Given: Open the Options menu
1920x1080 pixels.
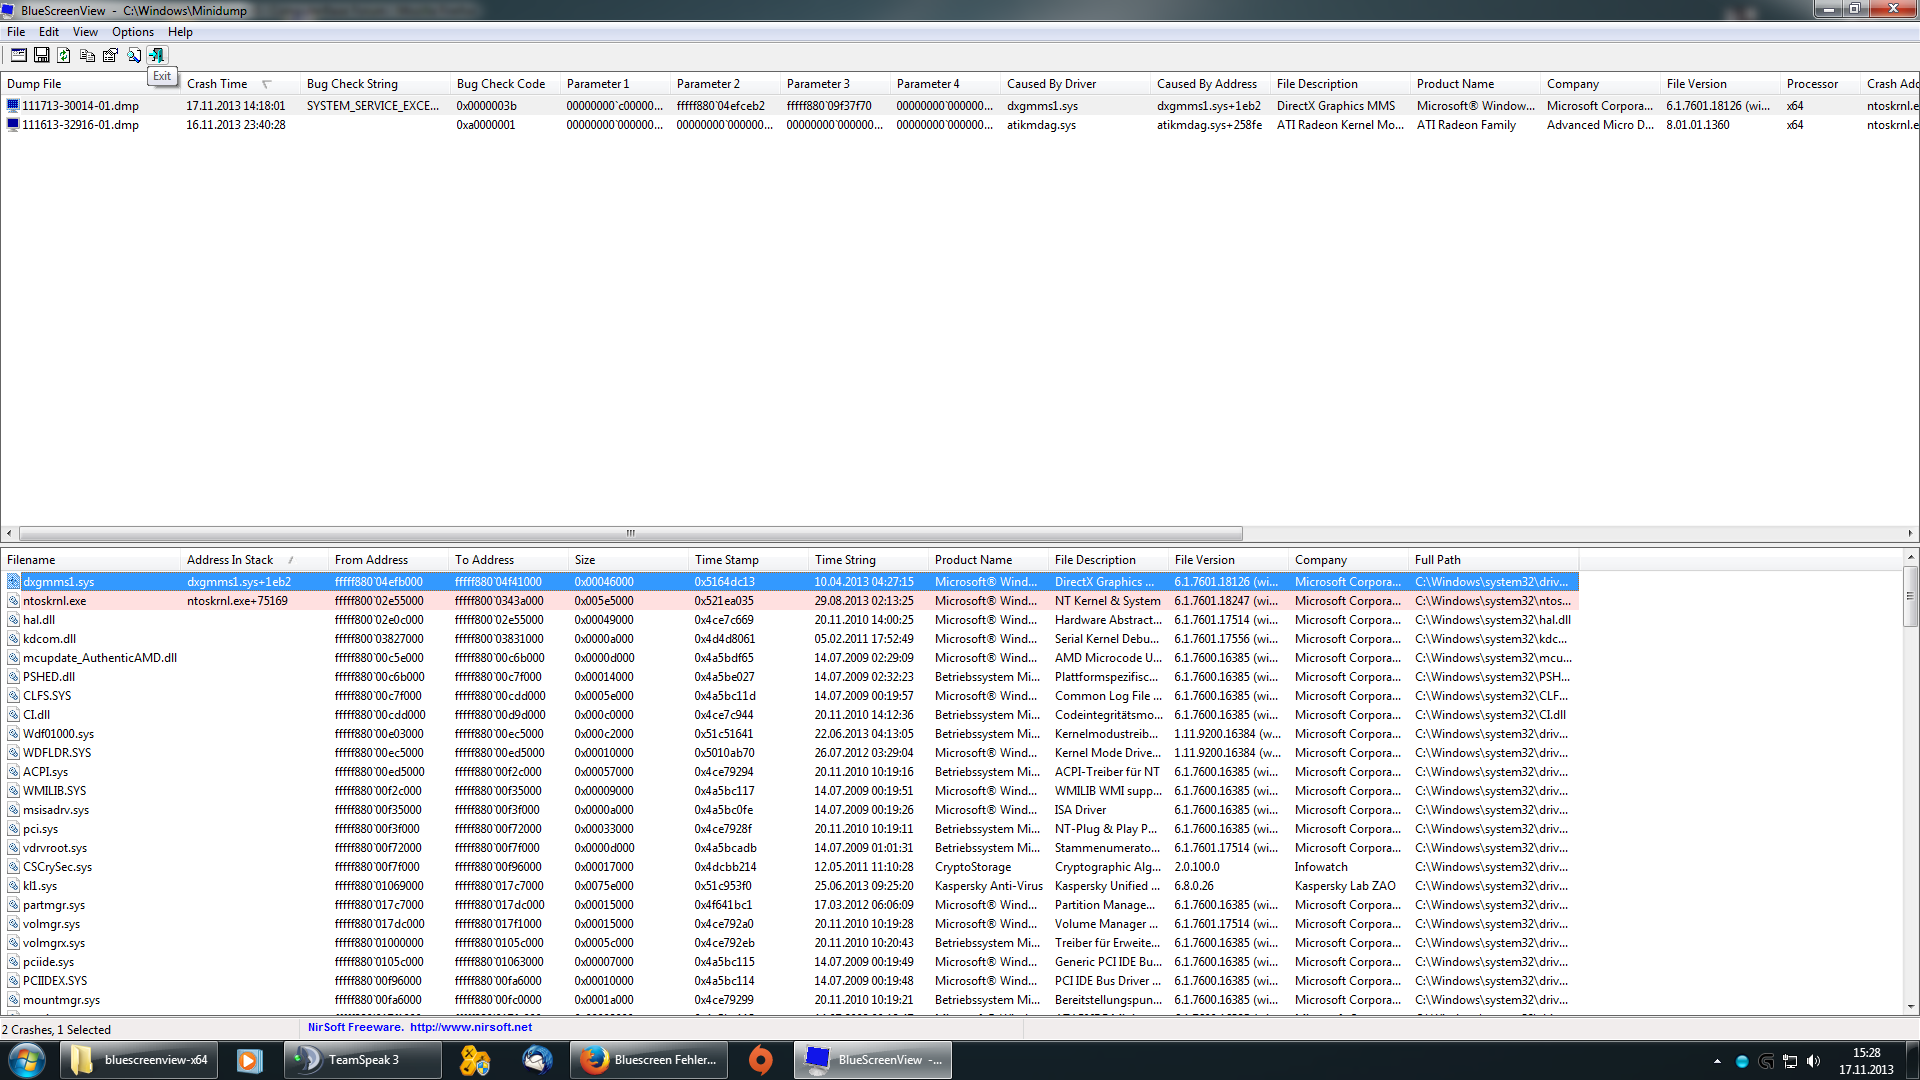Looking at the screenshot, I should tap(132, 32).
